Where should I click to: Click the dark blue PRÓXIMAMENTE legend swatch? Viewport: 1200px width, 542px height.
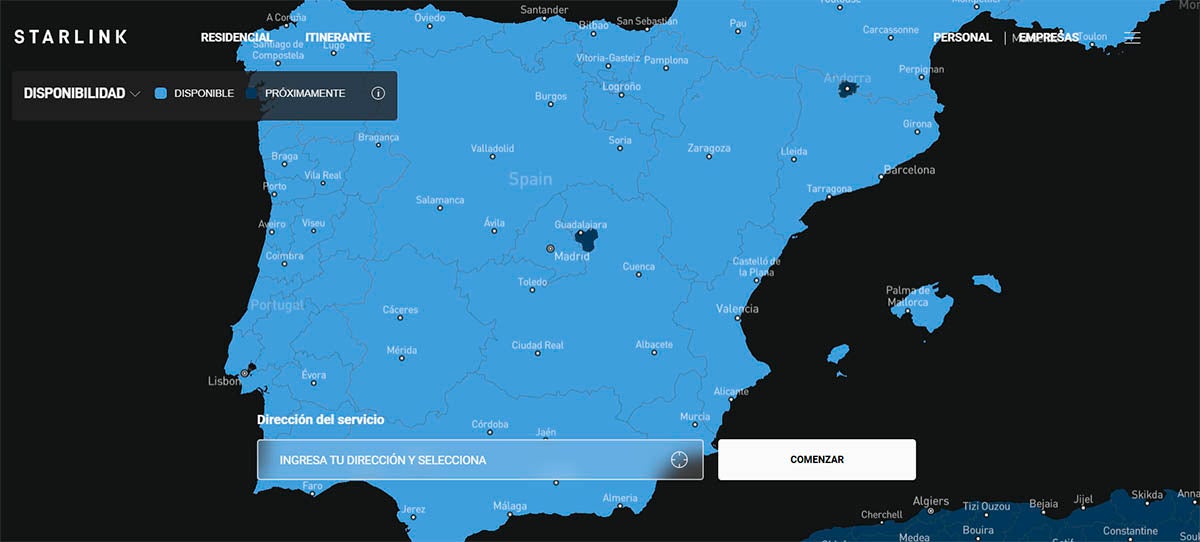[x=252, y=93]
